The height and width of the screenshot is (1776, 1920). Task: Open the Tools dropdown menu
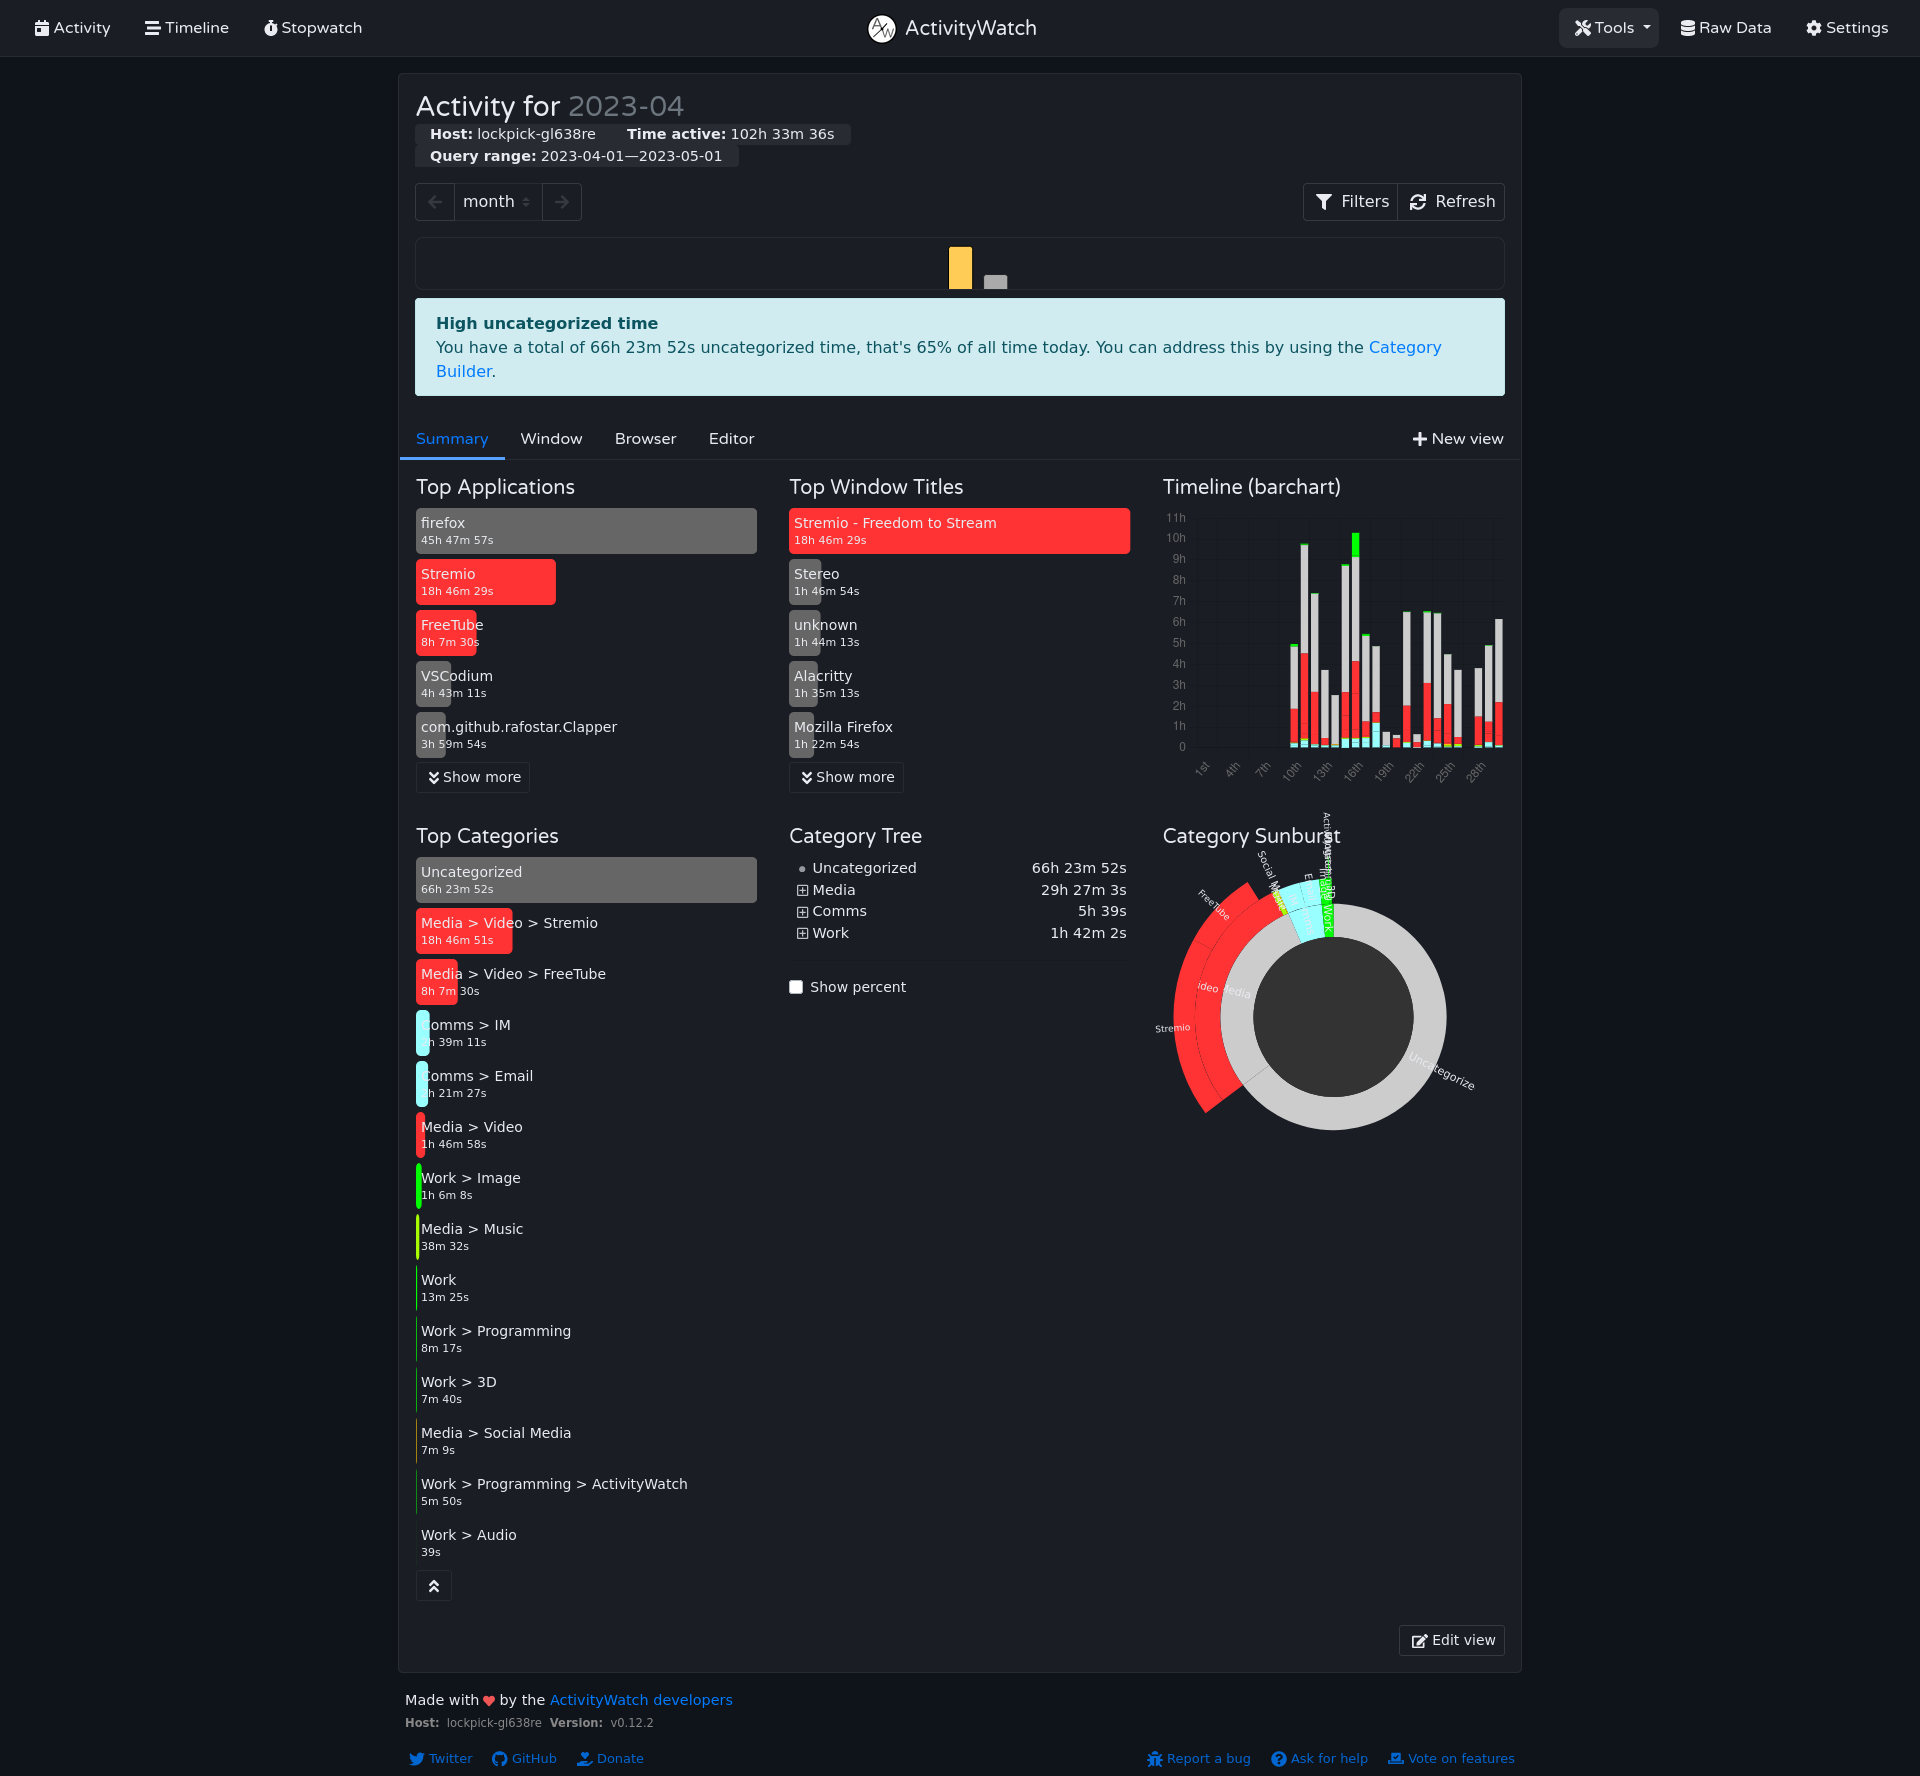(1609, 28)
